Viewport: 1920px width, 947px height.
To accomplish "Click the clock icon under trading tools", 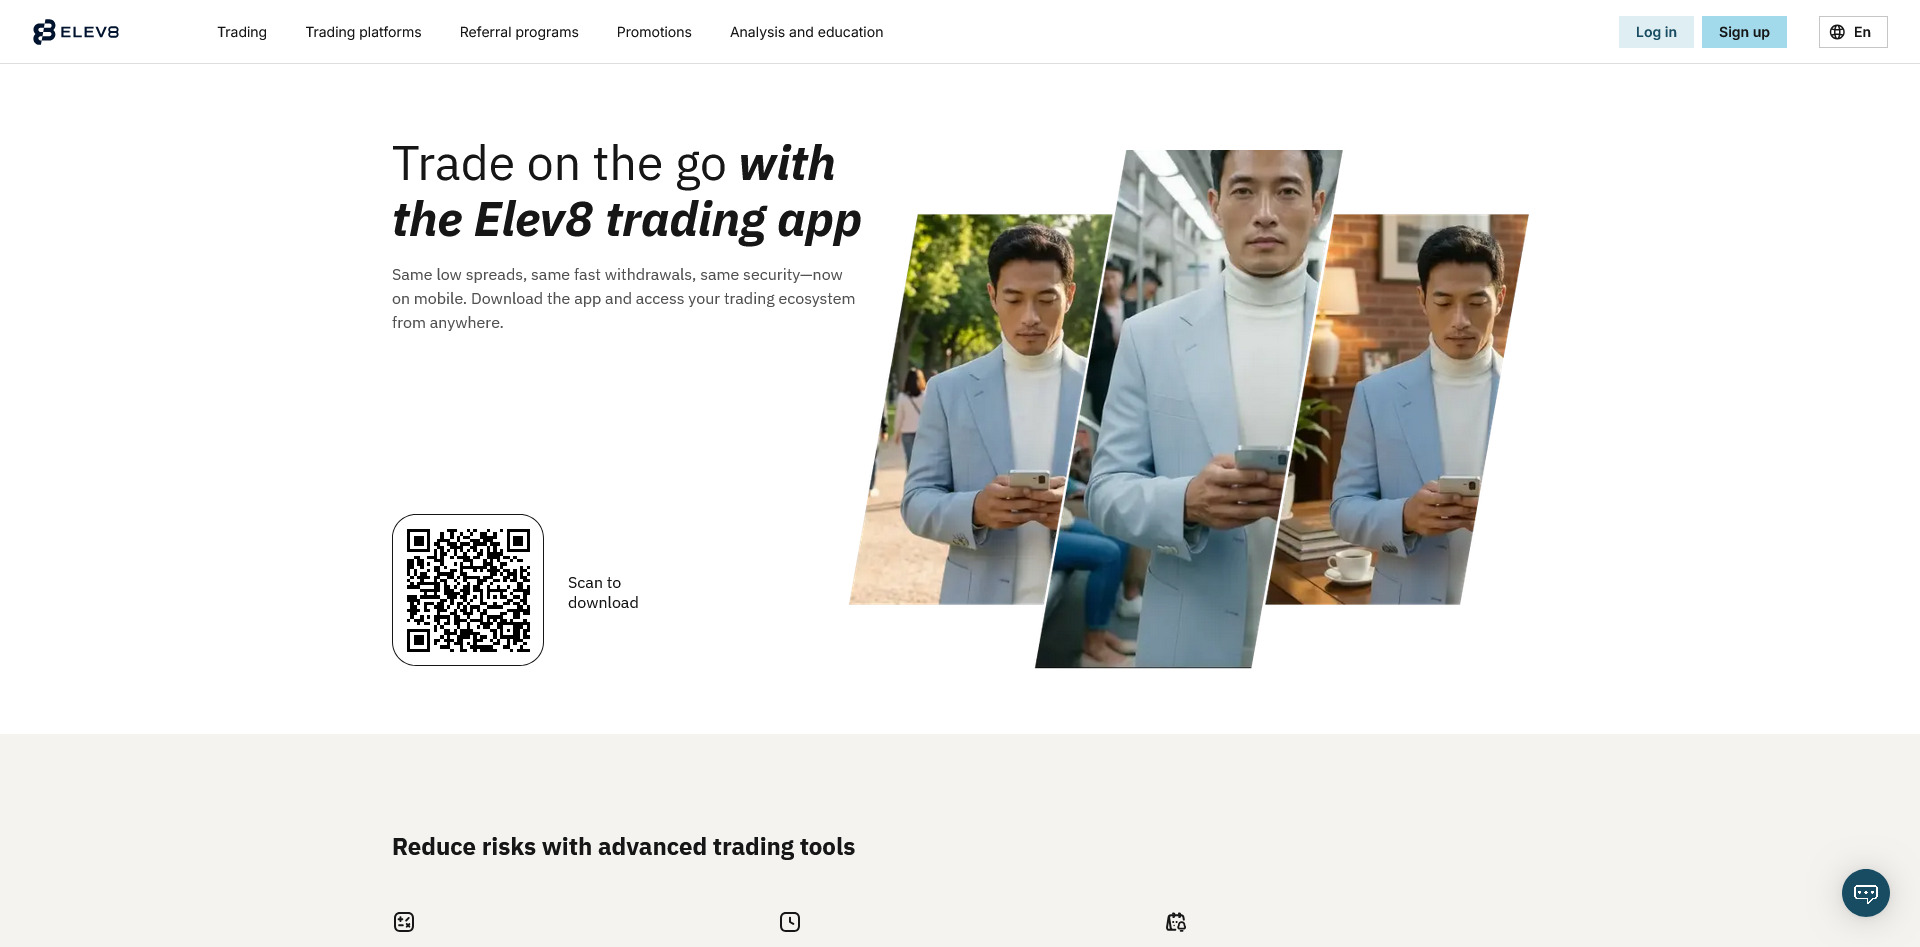I will 790,922.
